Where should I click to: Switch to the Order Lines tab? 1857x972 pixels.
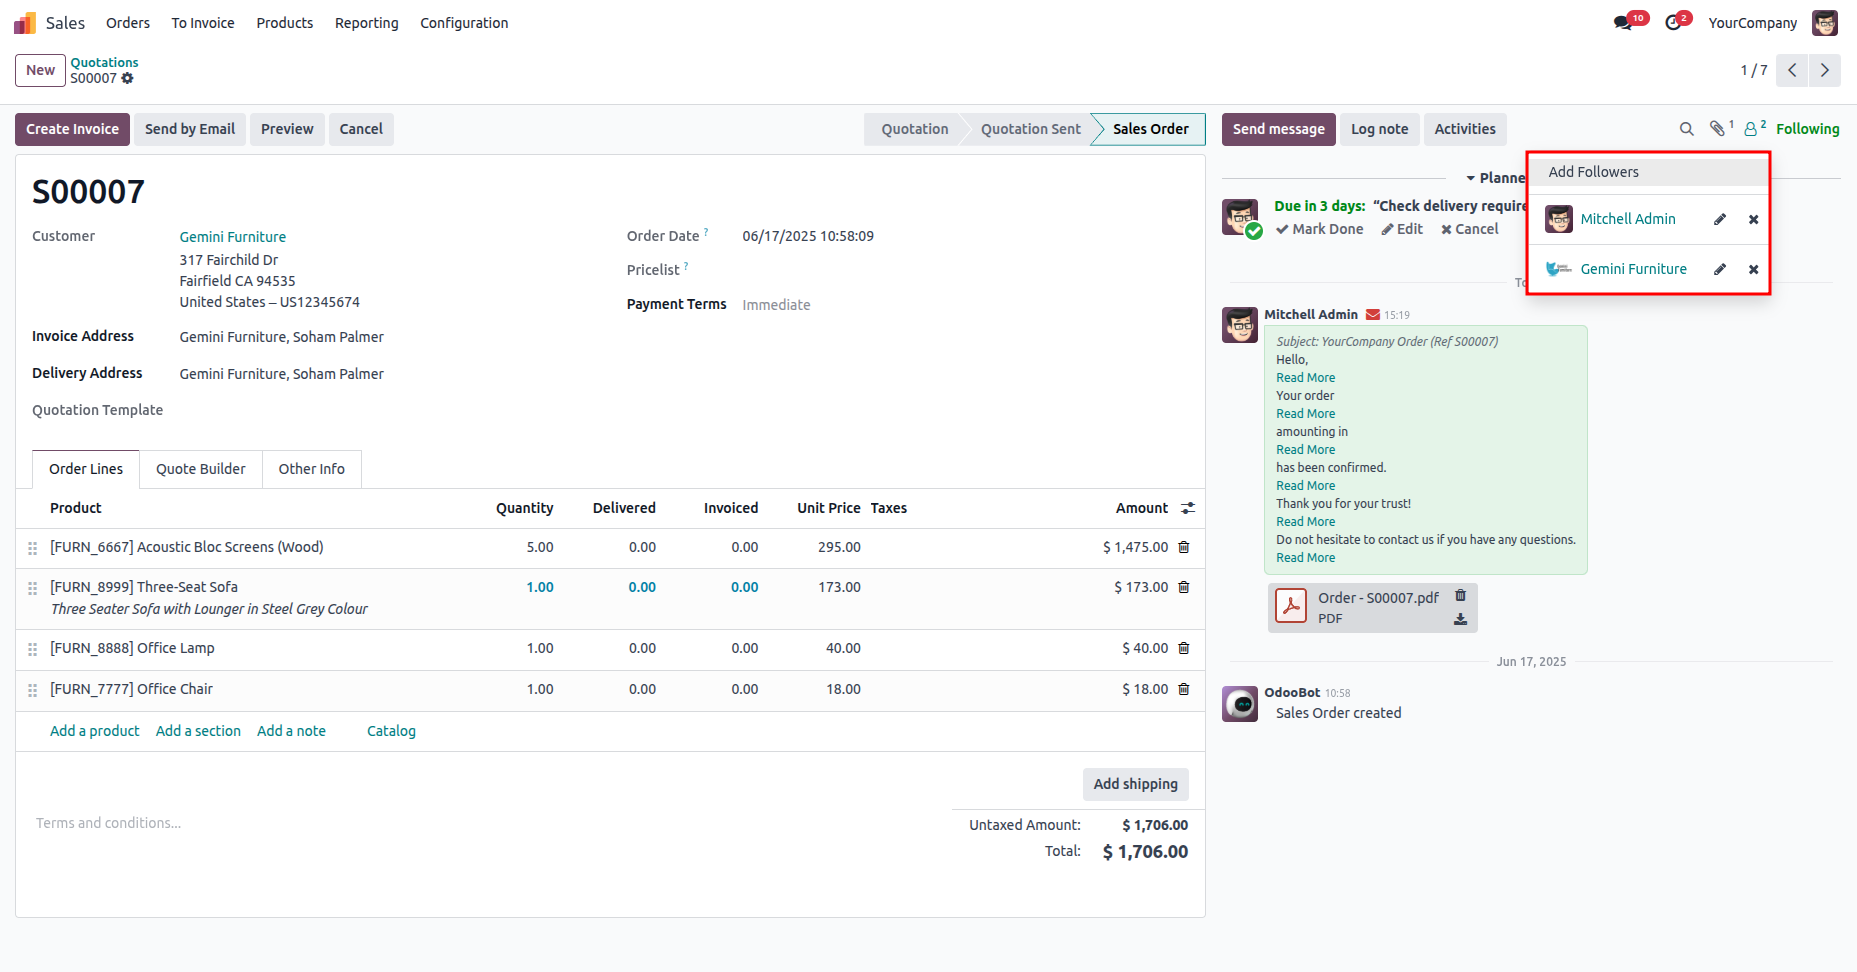[86, 469]
